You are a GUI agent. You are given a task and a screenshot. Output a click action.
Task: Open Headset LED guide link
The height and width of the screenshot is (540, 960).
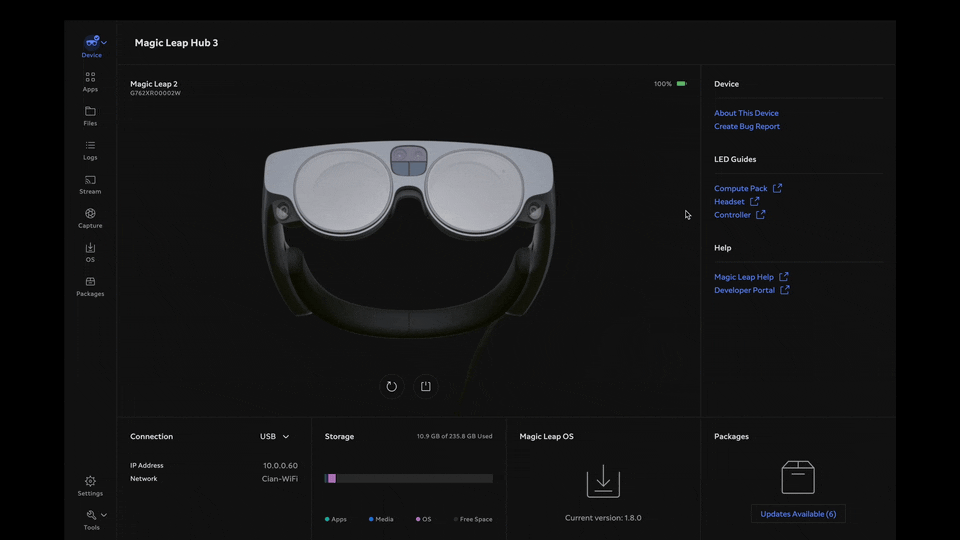[x=729, y=201]
